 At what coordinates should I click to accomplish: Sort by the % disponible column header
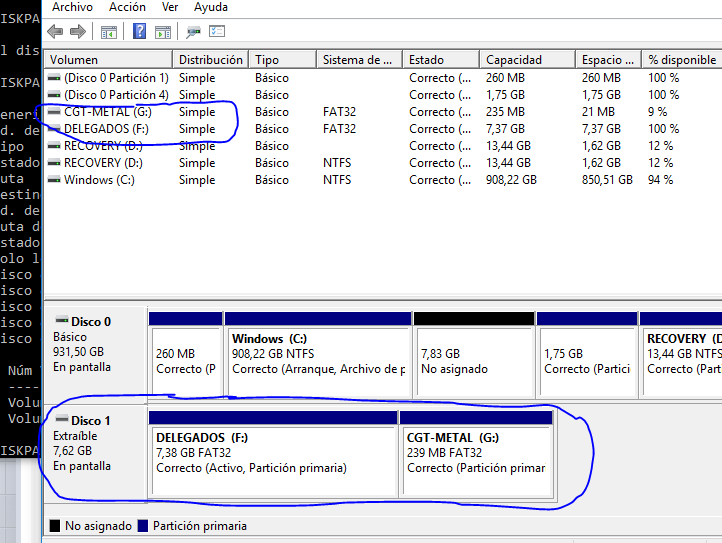tap(682, 60)
